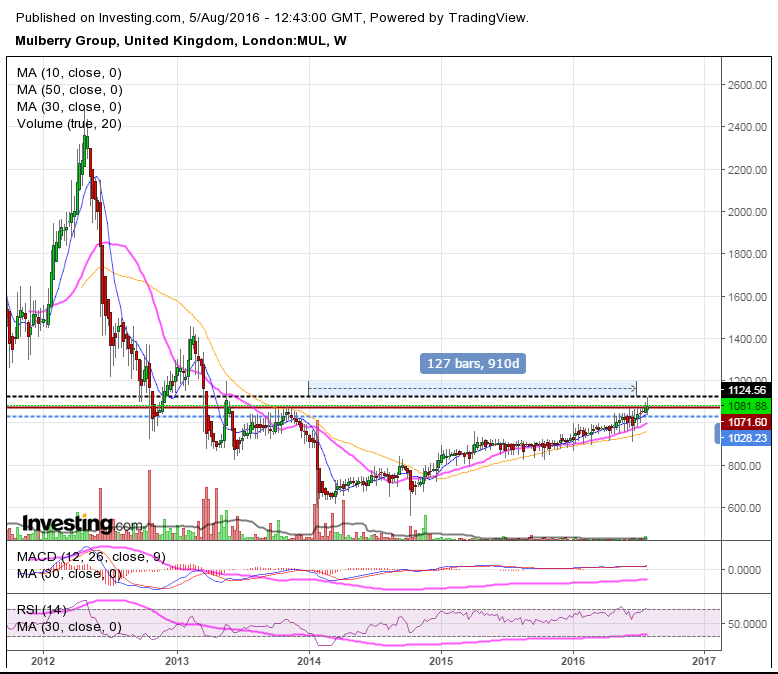Image resolution: width=778 pixels, height=674 pixels.
Task: Click the 2200.00 price axis label
Action: 747,170
